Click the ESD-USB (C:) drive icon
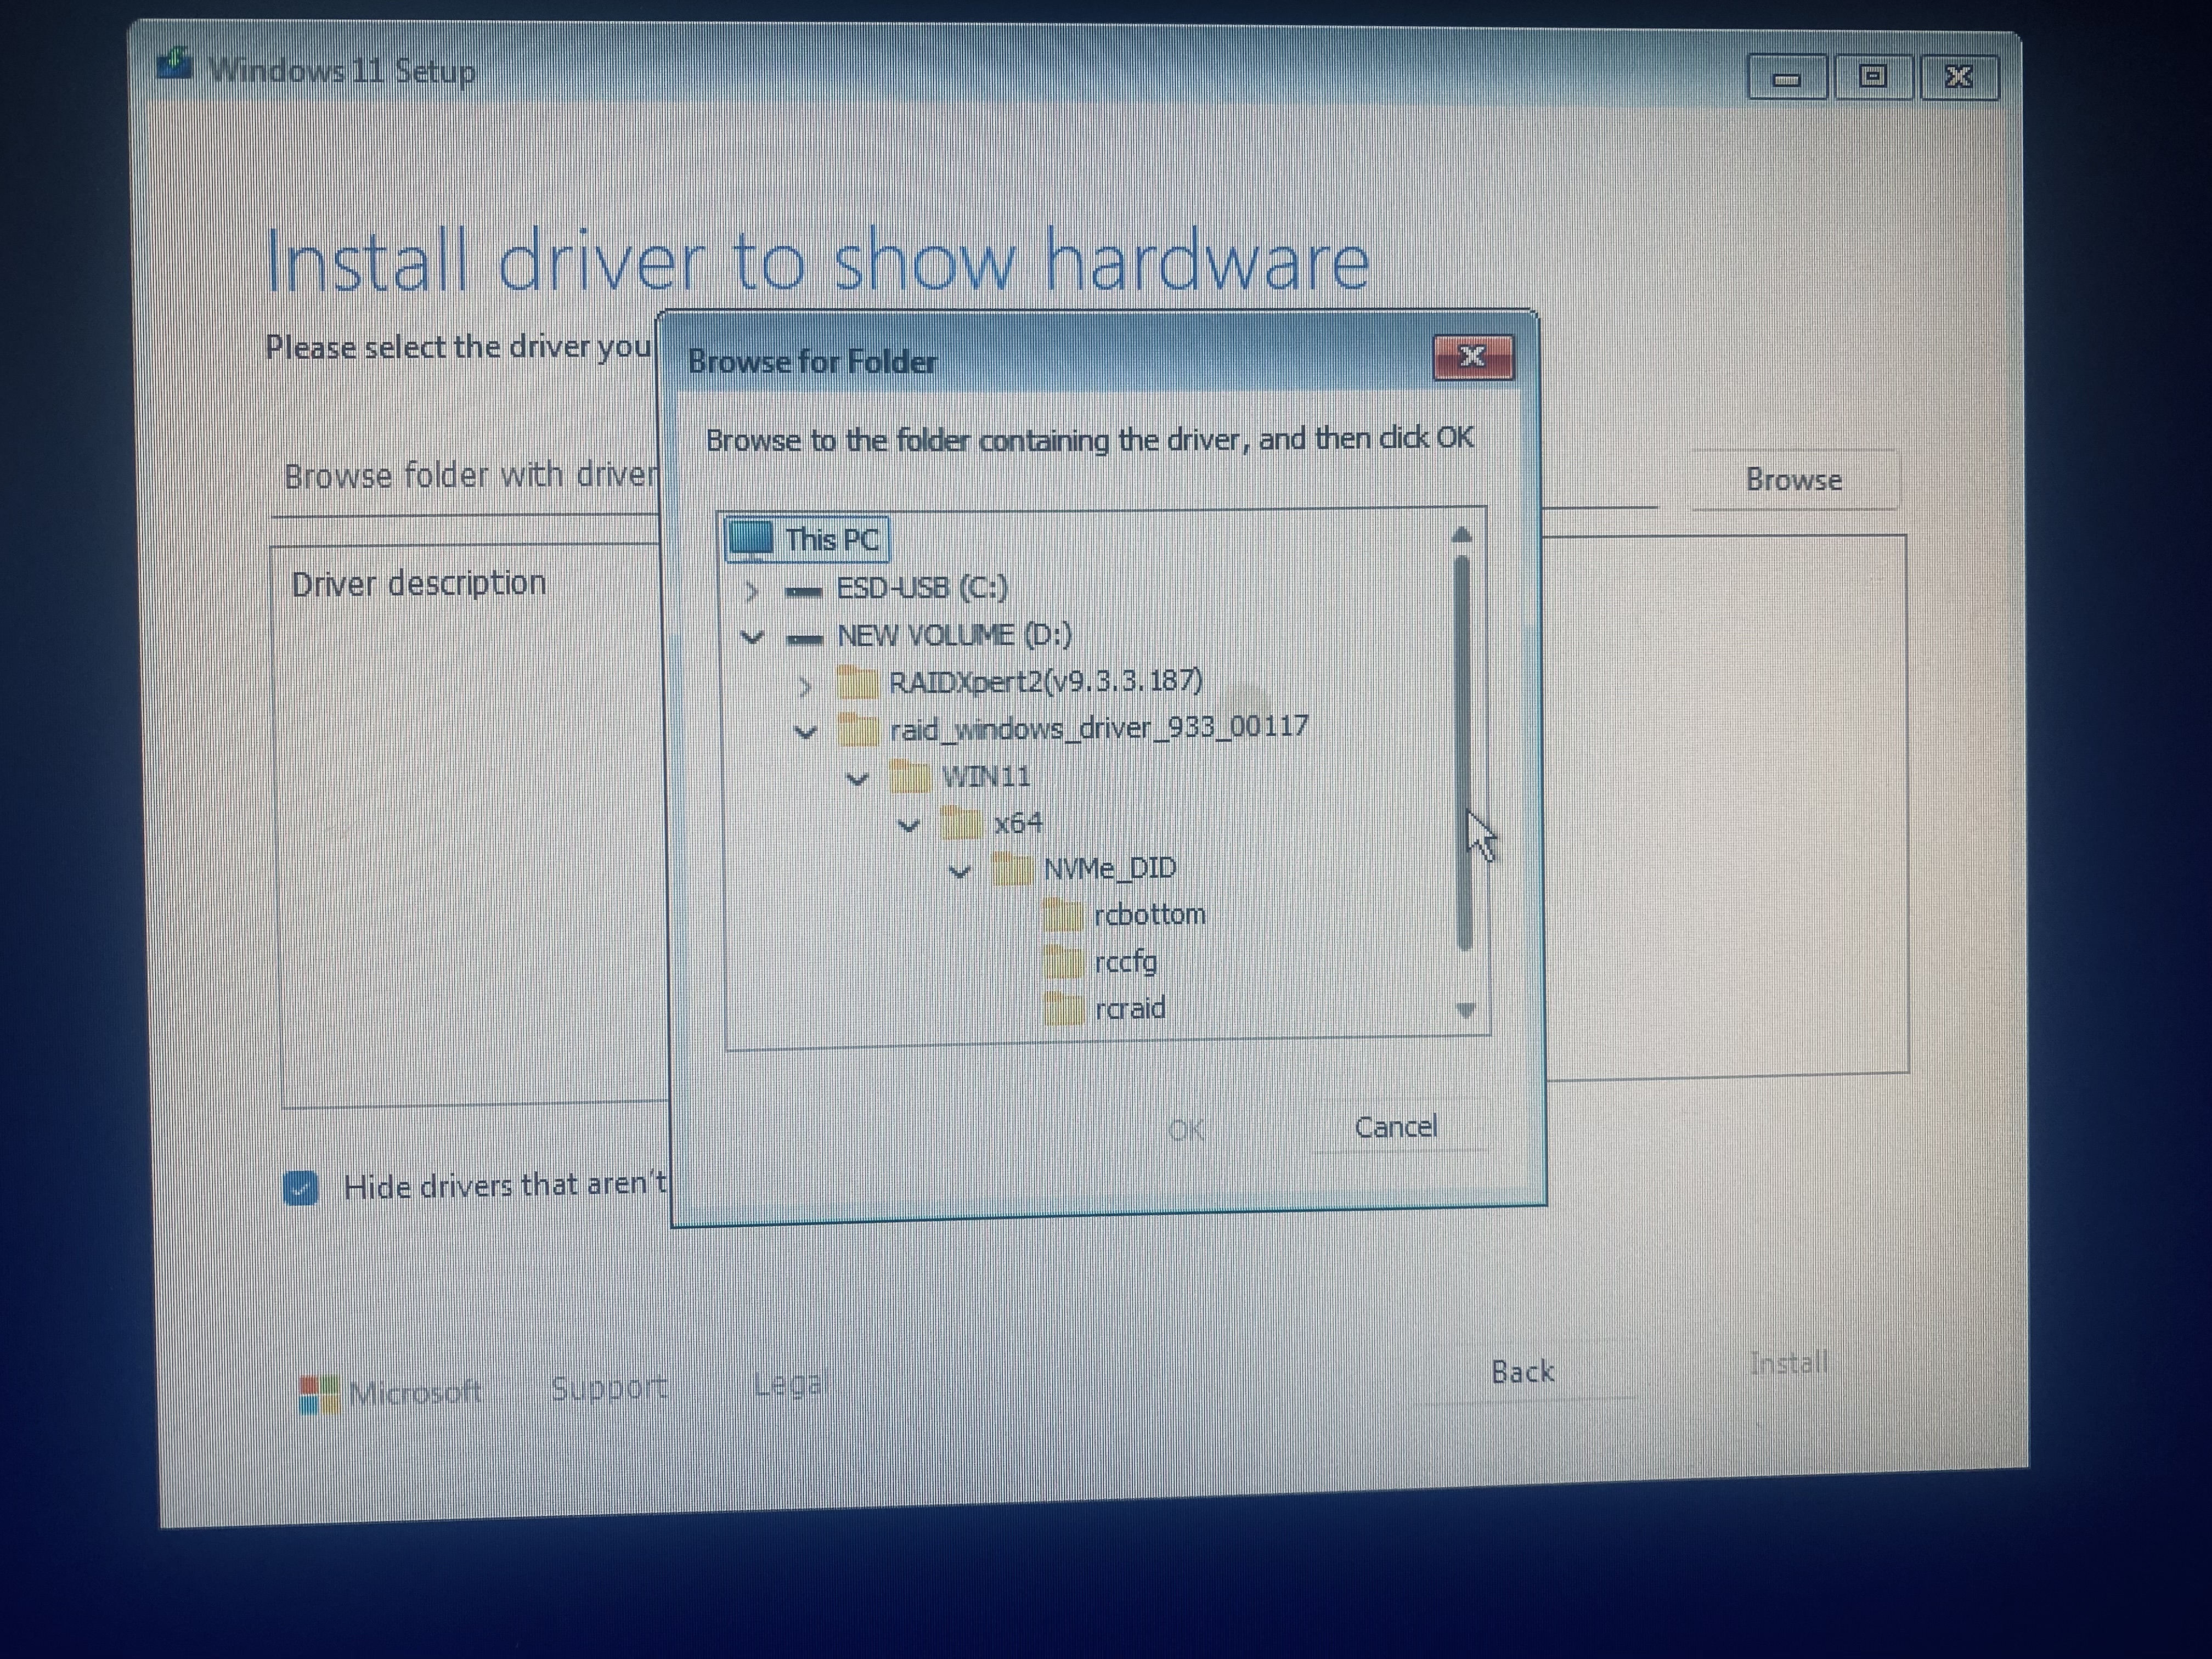 (804, 591)
